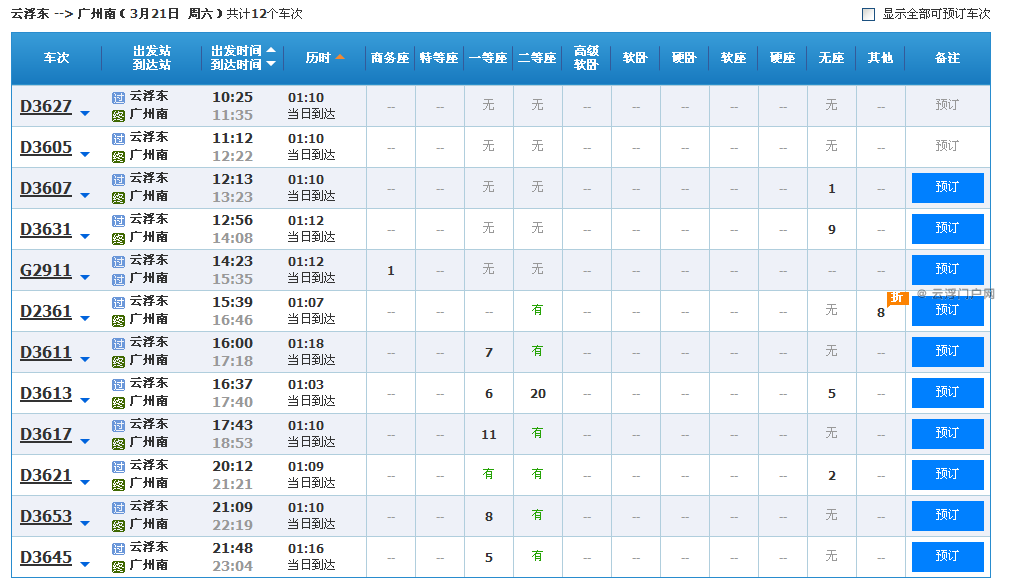
Task: Expand stops for D3605 arrow
Action: coord(85,154)
